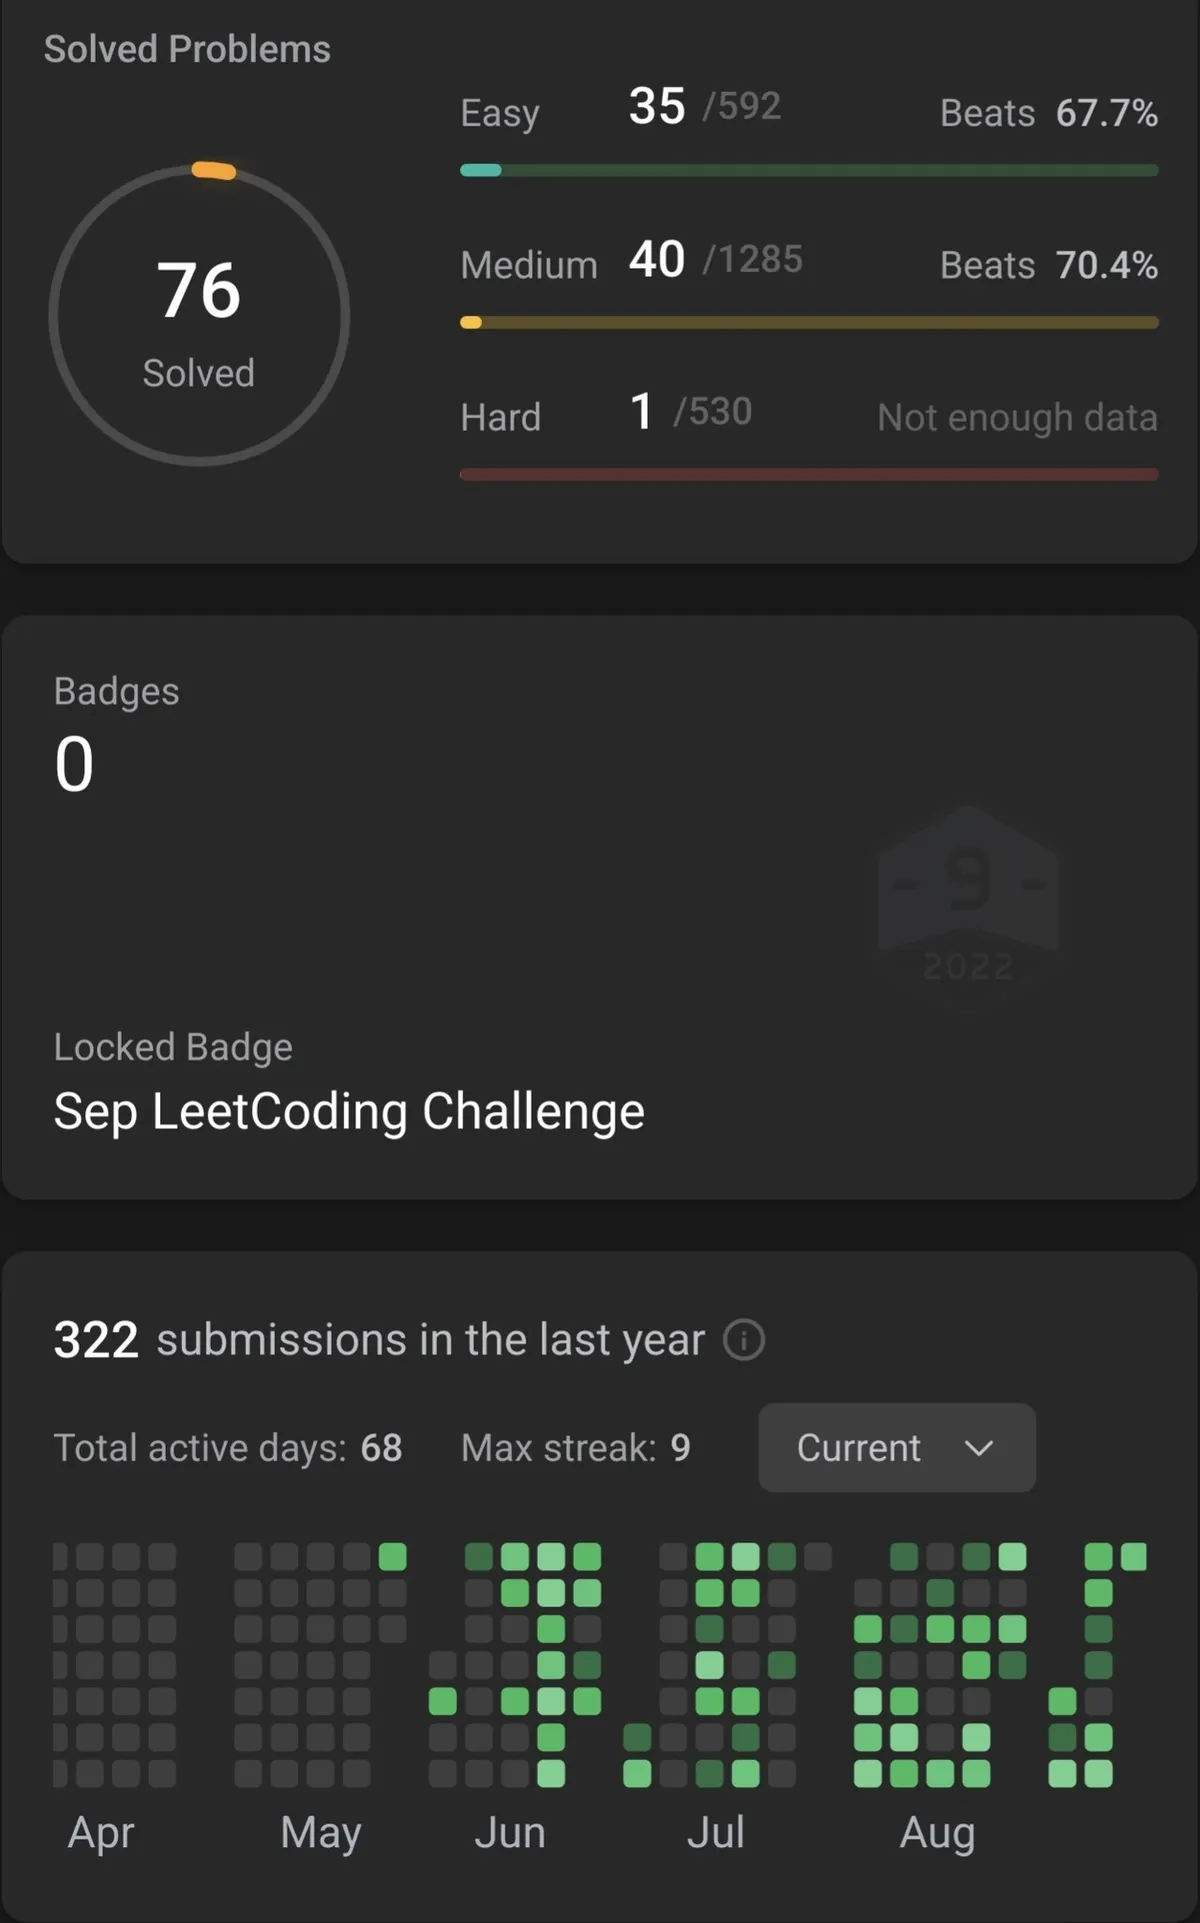This screenshot has height=1923, width=1200.
Task: Click the Aug month label
Action: tap(937, 1833)
